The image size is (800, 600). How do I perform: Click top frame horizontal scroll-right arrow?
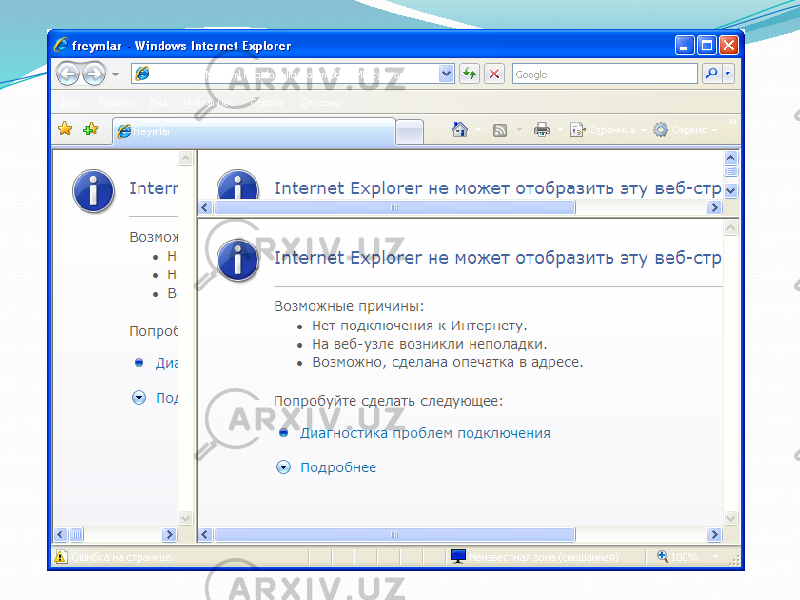coord(714,207)
